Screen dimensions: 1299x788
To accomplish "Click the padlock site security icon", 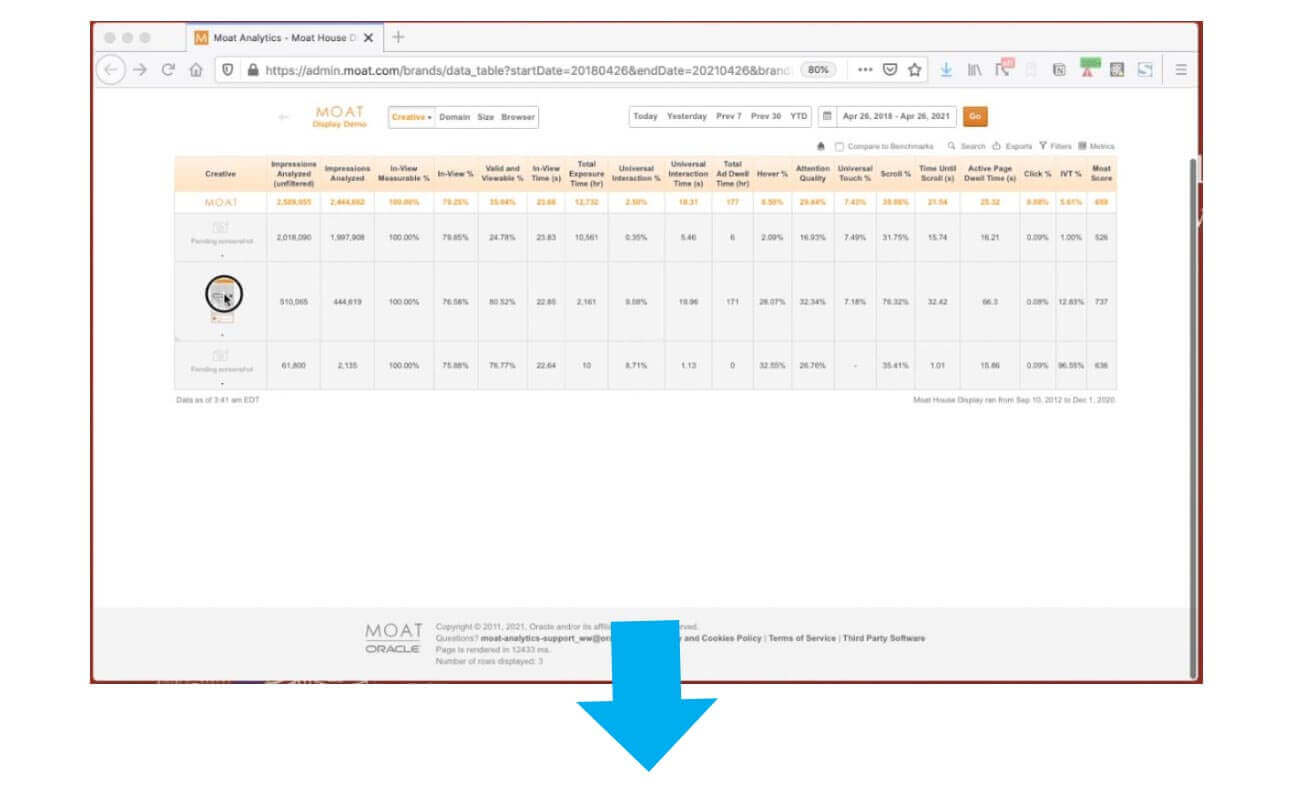I will click(252, 70).
